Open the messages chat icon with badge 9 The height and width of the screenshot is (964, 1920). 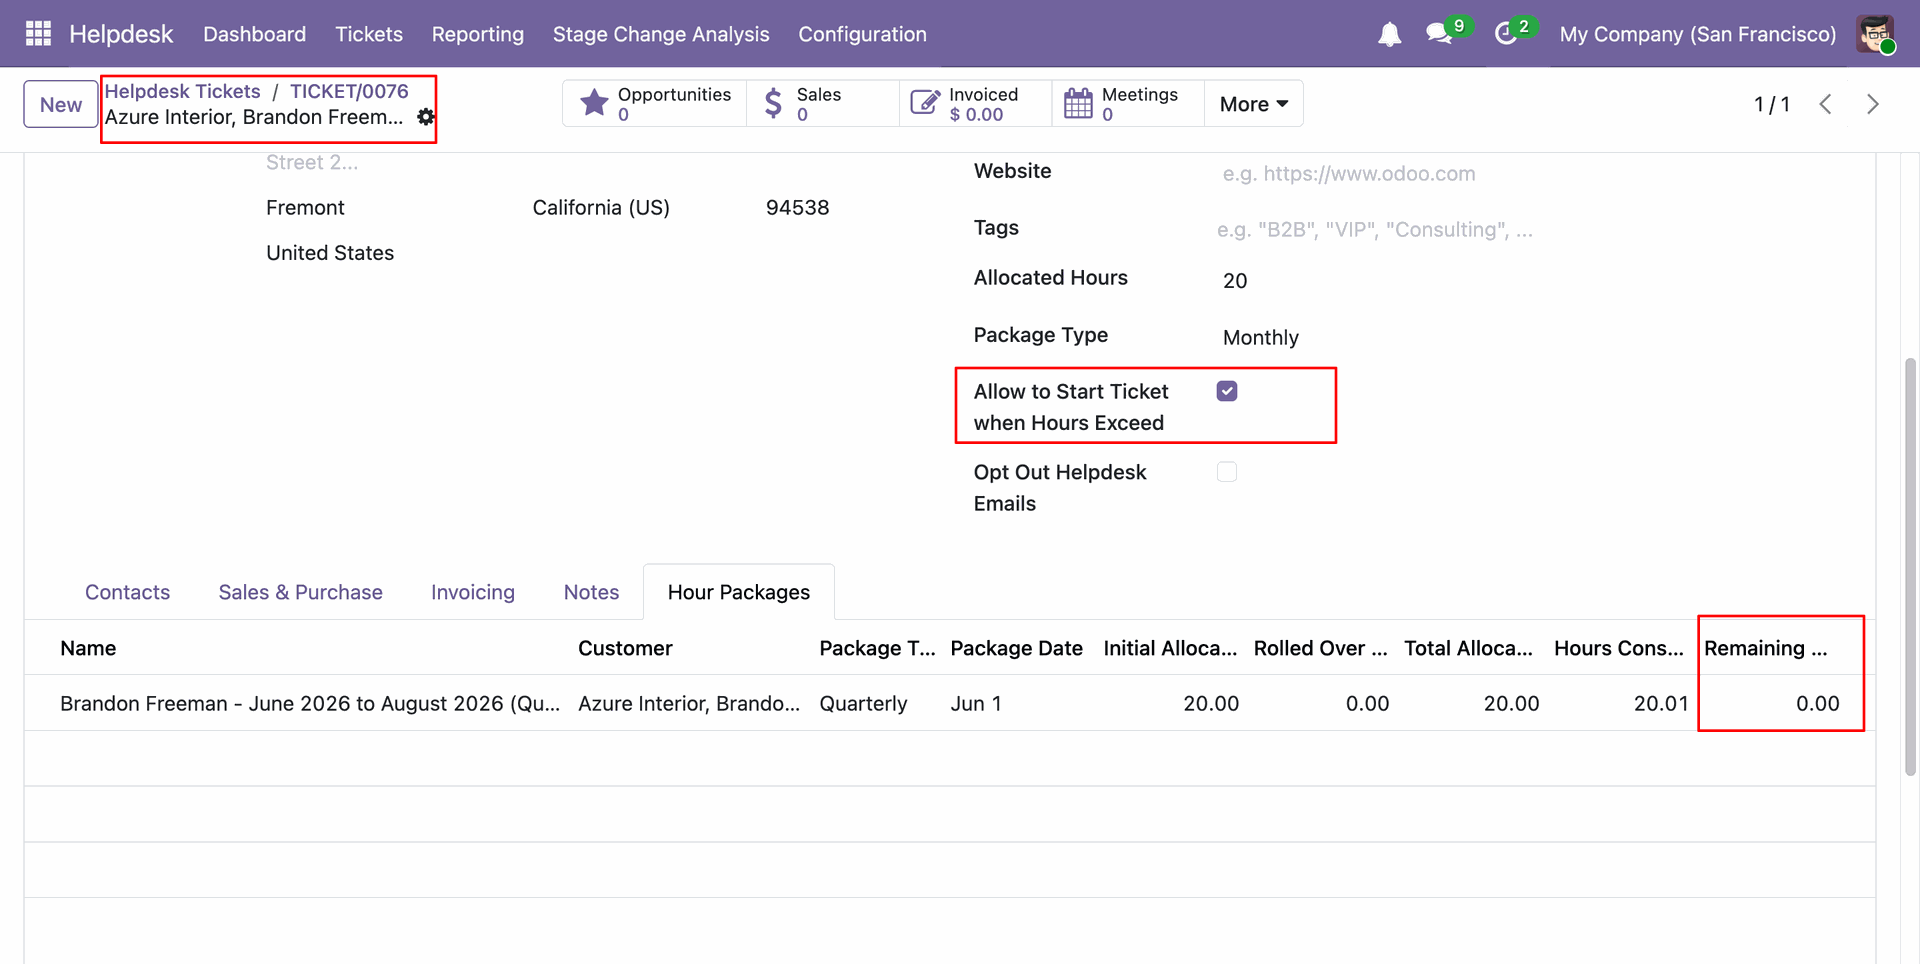(x=1440, y=34)
